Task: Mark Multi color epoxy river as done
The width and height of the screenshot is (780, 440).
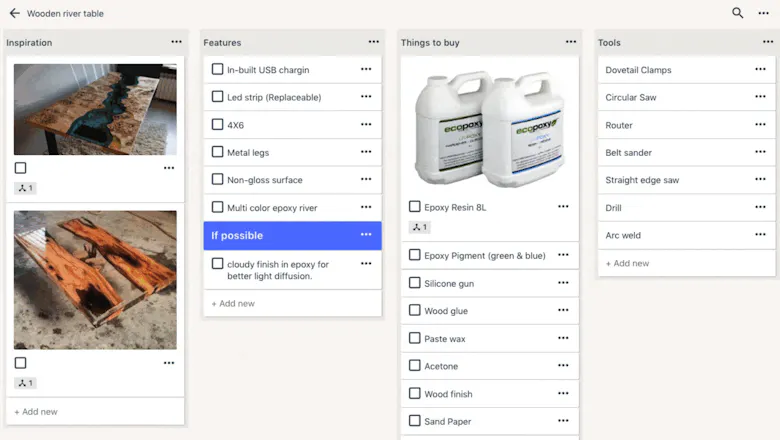Action: (x=217, y=206)
